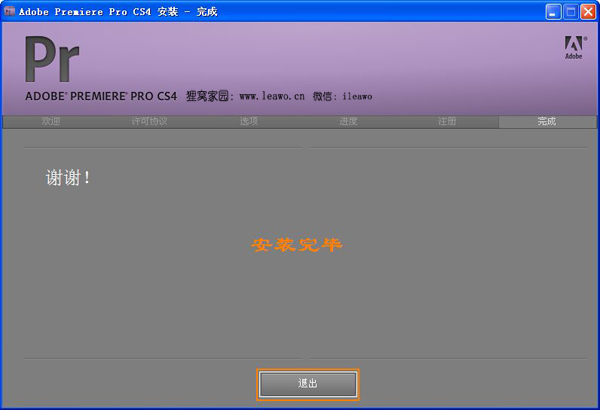Select the 注册 step tab
This screenshot has width=600, height=410.
point(447,121)
